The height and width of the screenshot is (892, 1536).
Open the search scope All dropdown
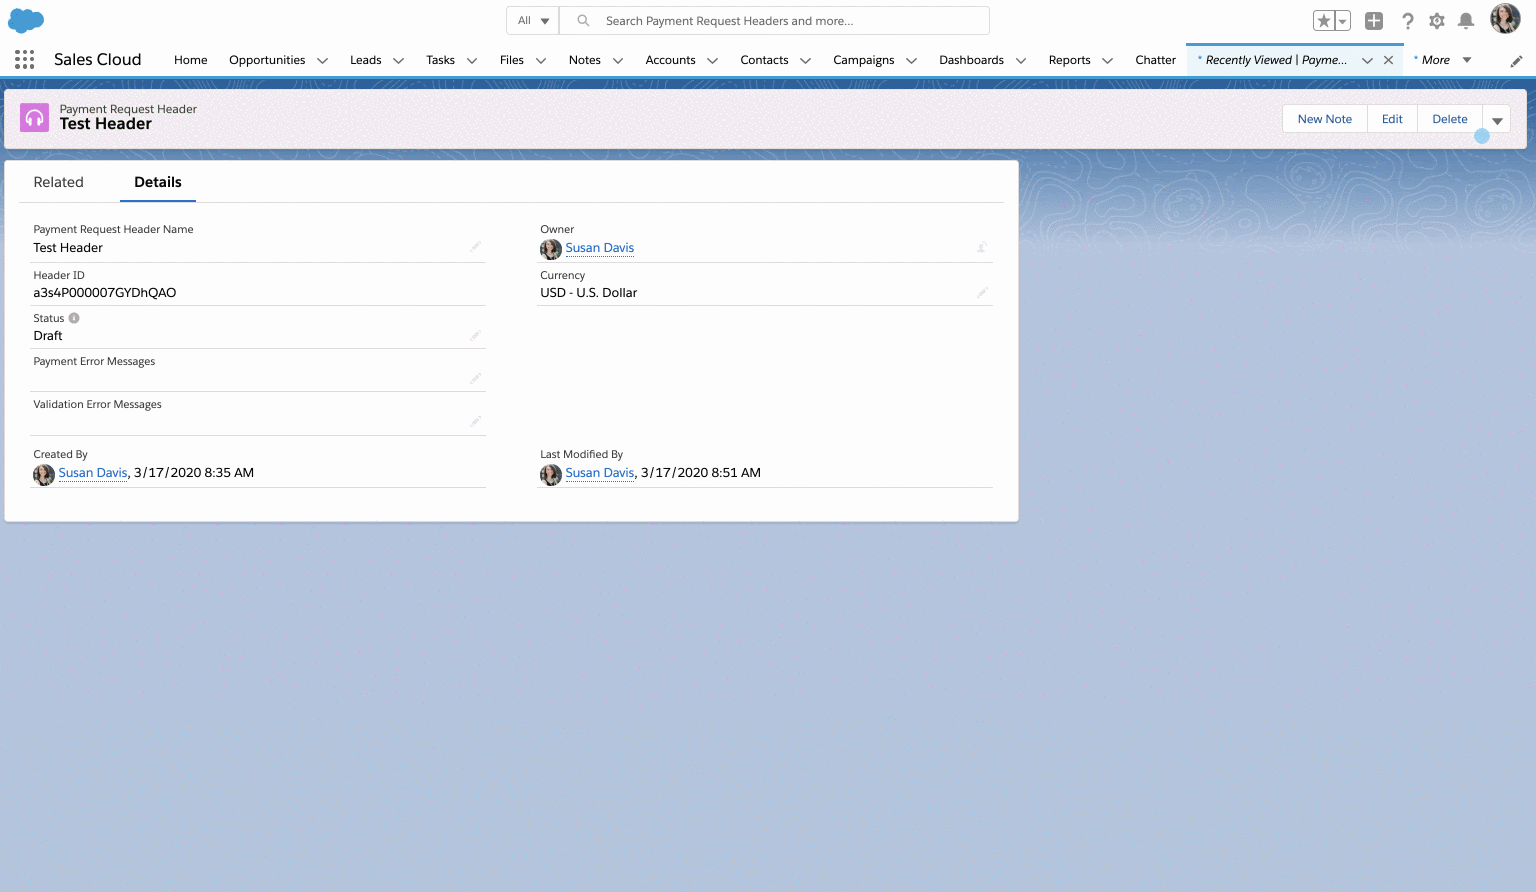coord(532,20)
